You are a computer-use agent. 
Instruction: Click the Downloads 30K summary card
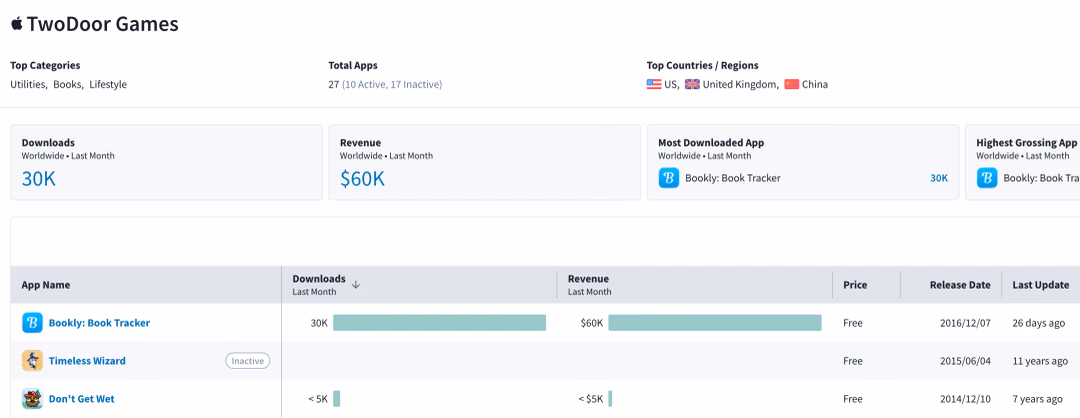(x=166, y=163)
